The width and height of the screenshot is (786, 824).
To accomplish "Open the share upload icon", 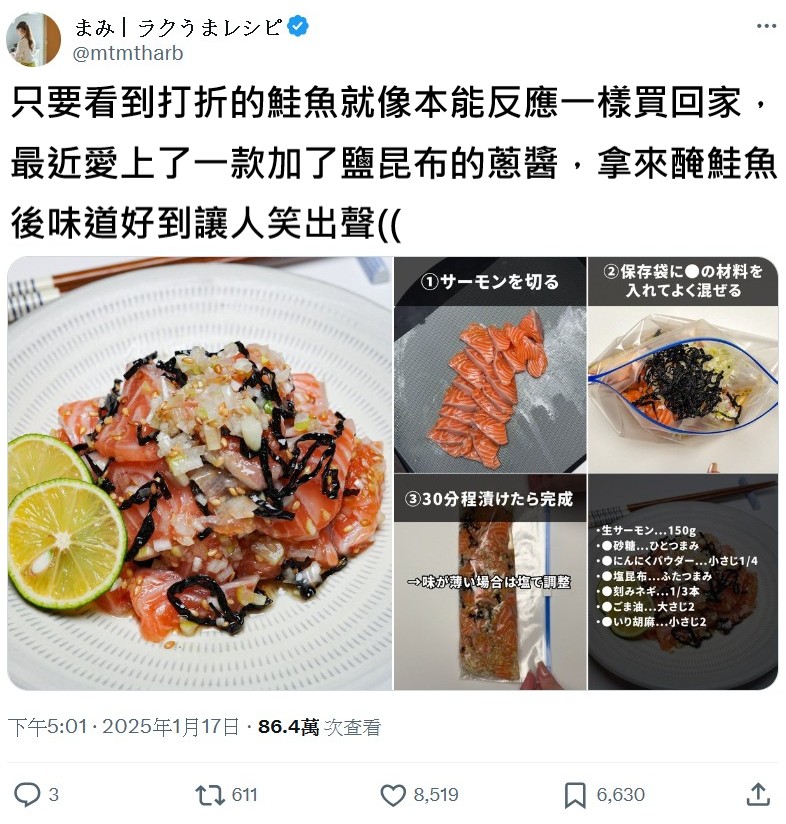I will click(758, 794).
